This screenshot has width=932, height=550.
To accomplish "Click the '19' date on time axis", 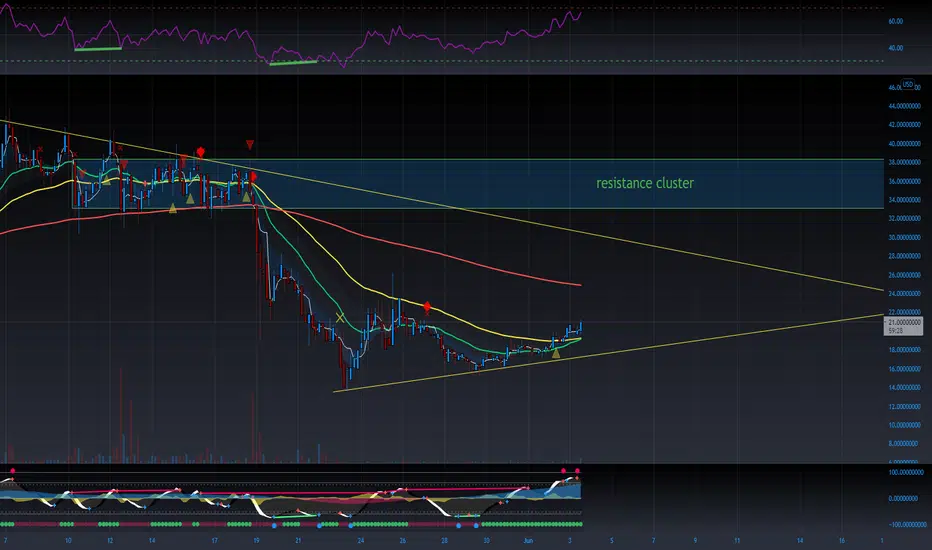I will [x=256, y=540].
